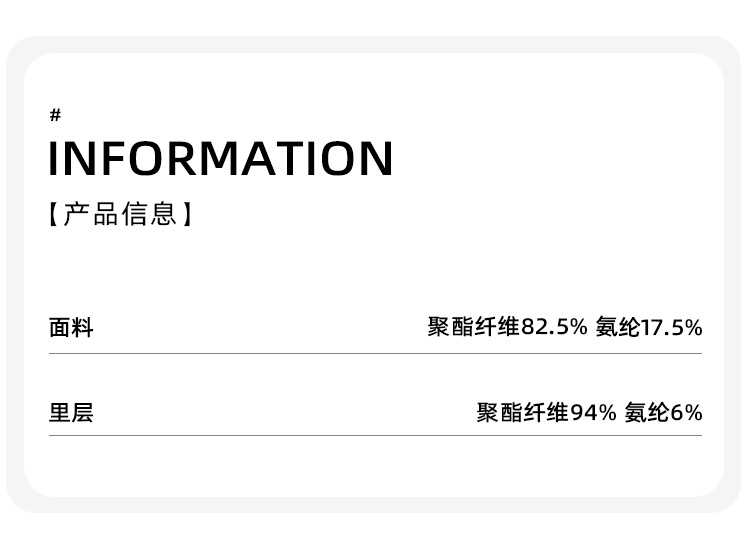Click the INFORMATION heading
This screenshot has width=750, height=549.
(x=221, y=159)
